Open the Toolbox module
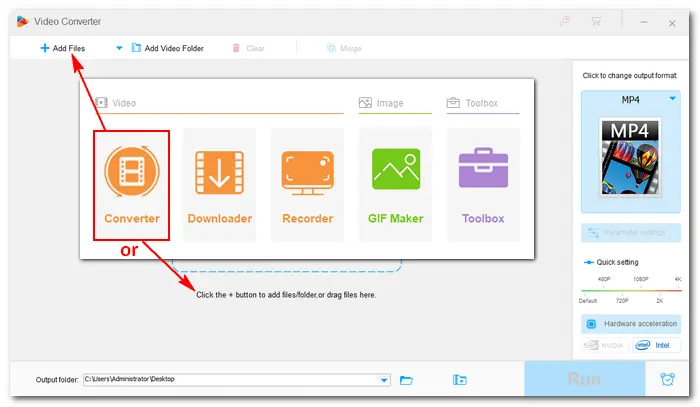The height and width of the screenshot is (407, 700). (x=483, y=185)
